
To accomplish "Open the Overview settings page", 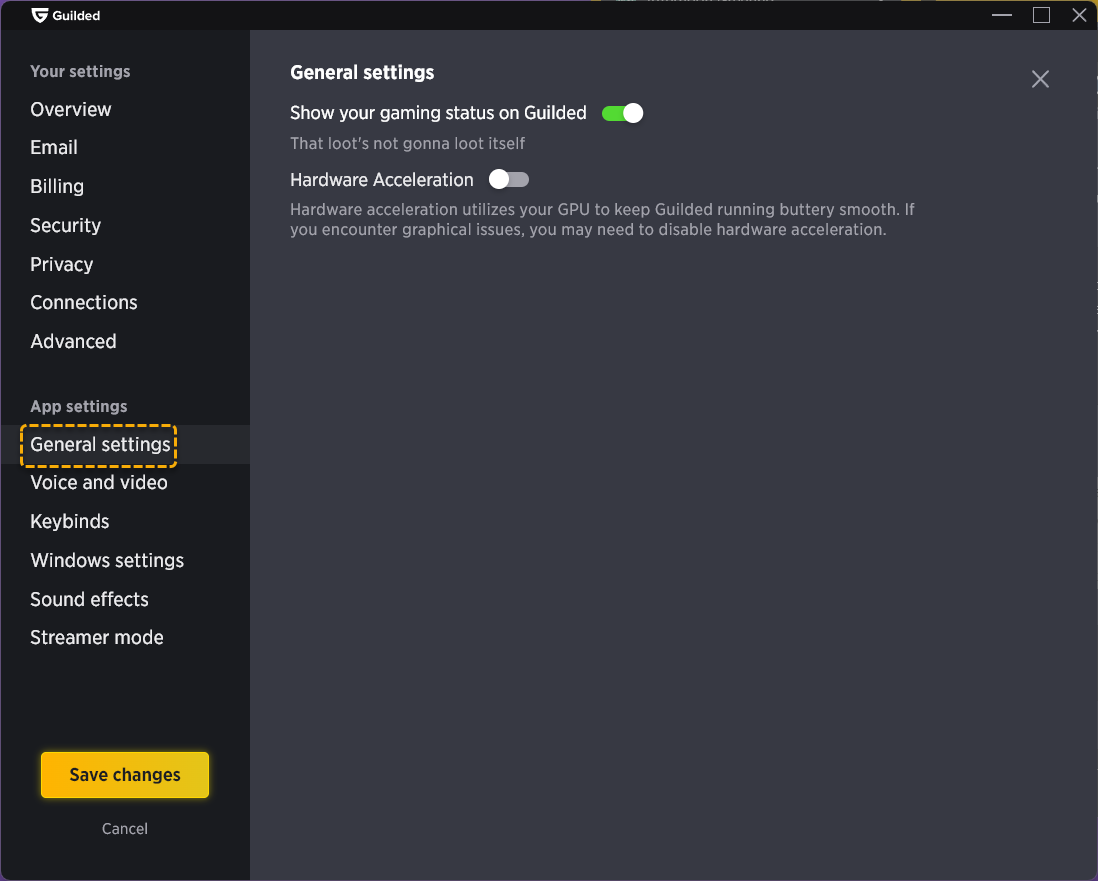I will point(71,109).
